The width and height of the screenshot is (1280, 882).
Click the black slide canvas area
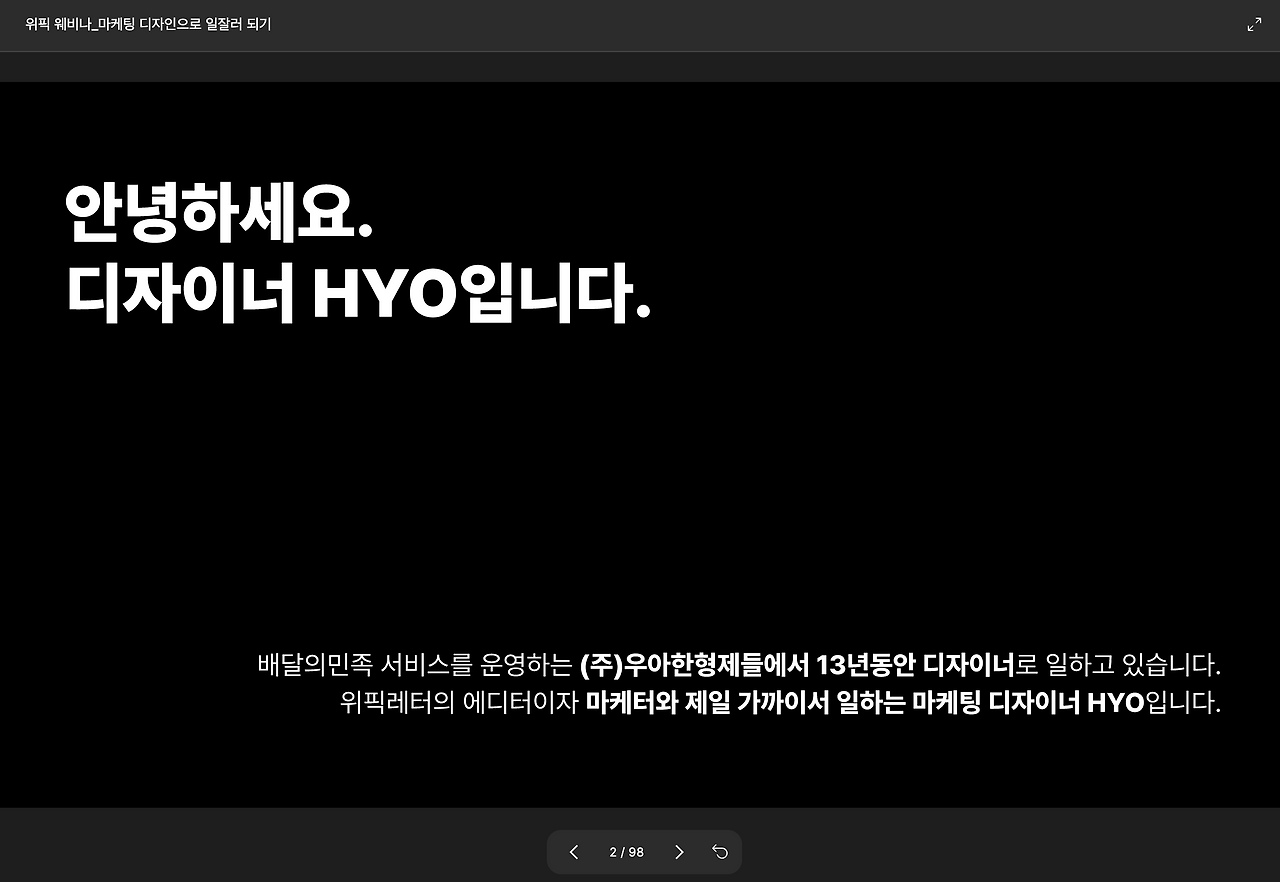[640, 450]
